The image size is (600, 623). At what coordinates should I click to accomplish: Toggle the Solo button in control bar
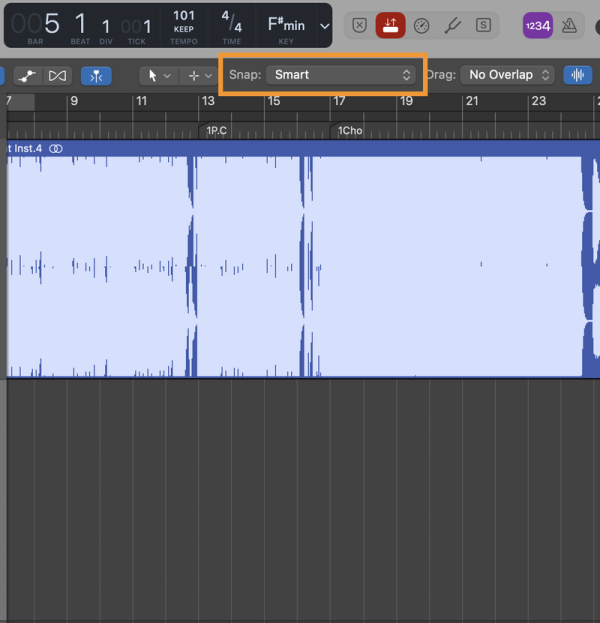[x=483, y=25]
